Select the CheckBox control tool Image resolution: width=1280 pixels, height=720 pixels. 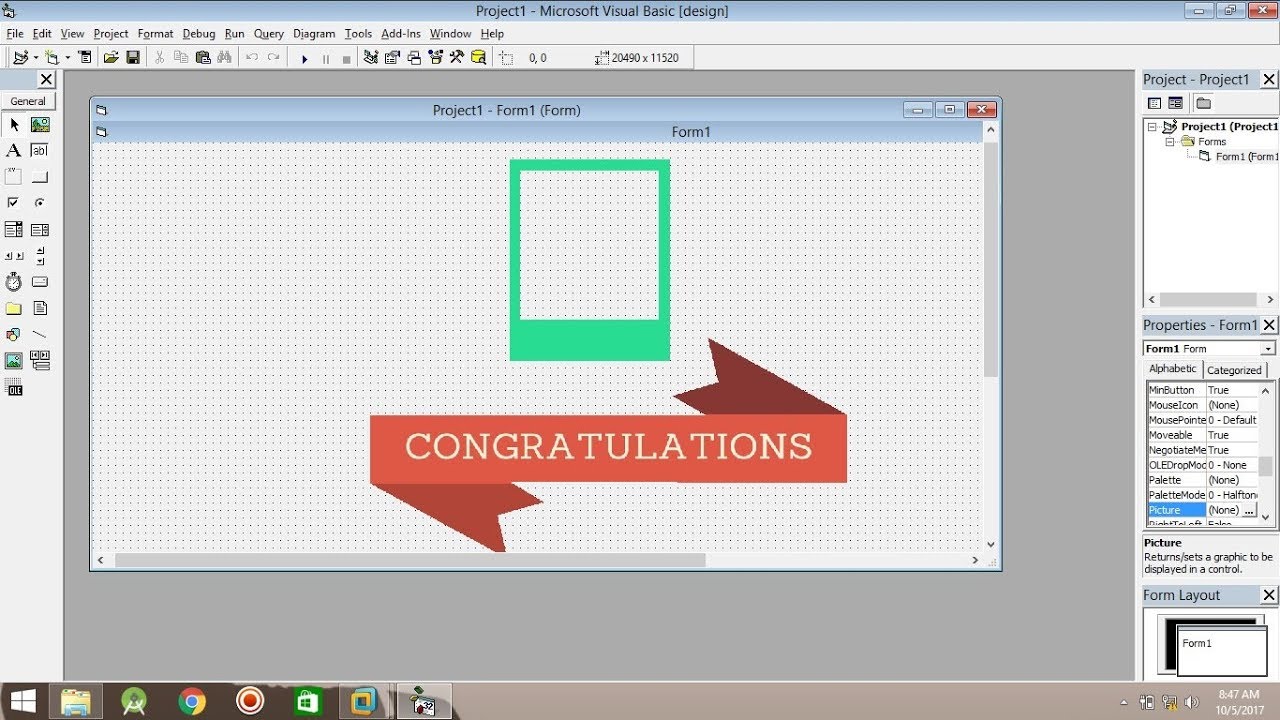point(14,203)
